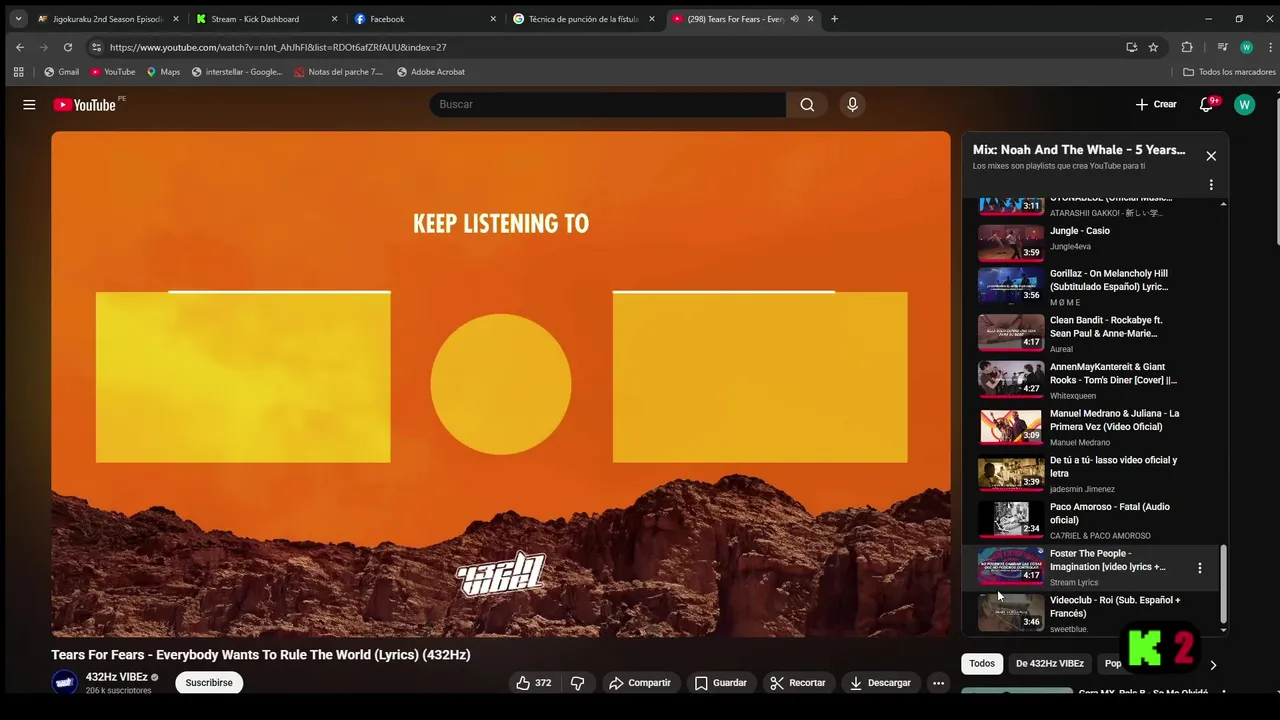View site information icon in address bar

click(x=96, y=47)
